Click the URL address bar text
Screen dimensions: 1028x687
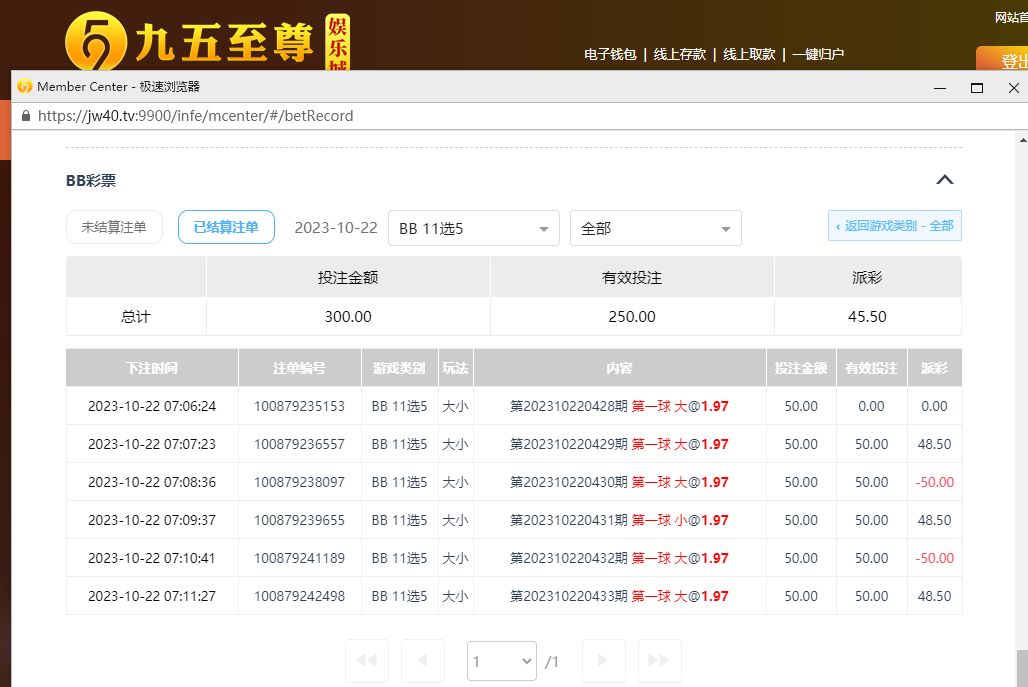pyautogui.click(x=195, y=116)
